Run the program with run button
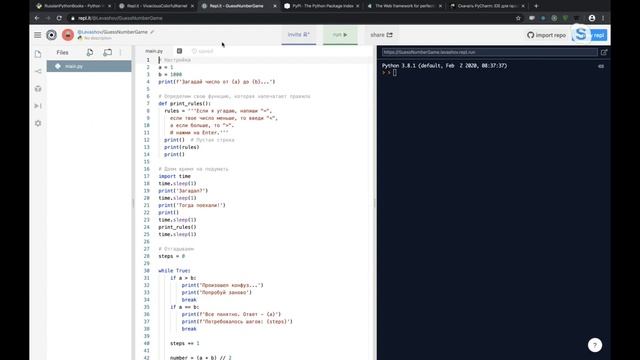640x360 pixels. click(x=340, y=35)
